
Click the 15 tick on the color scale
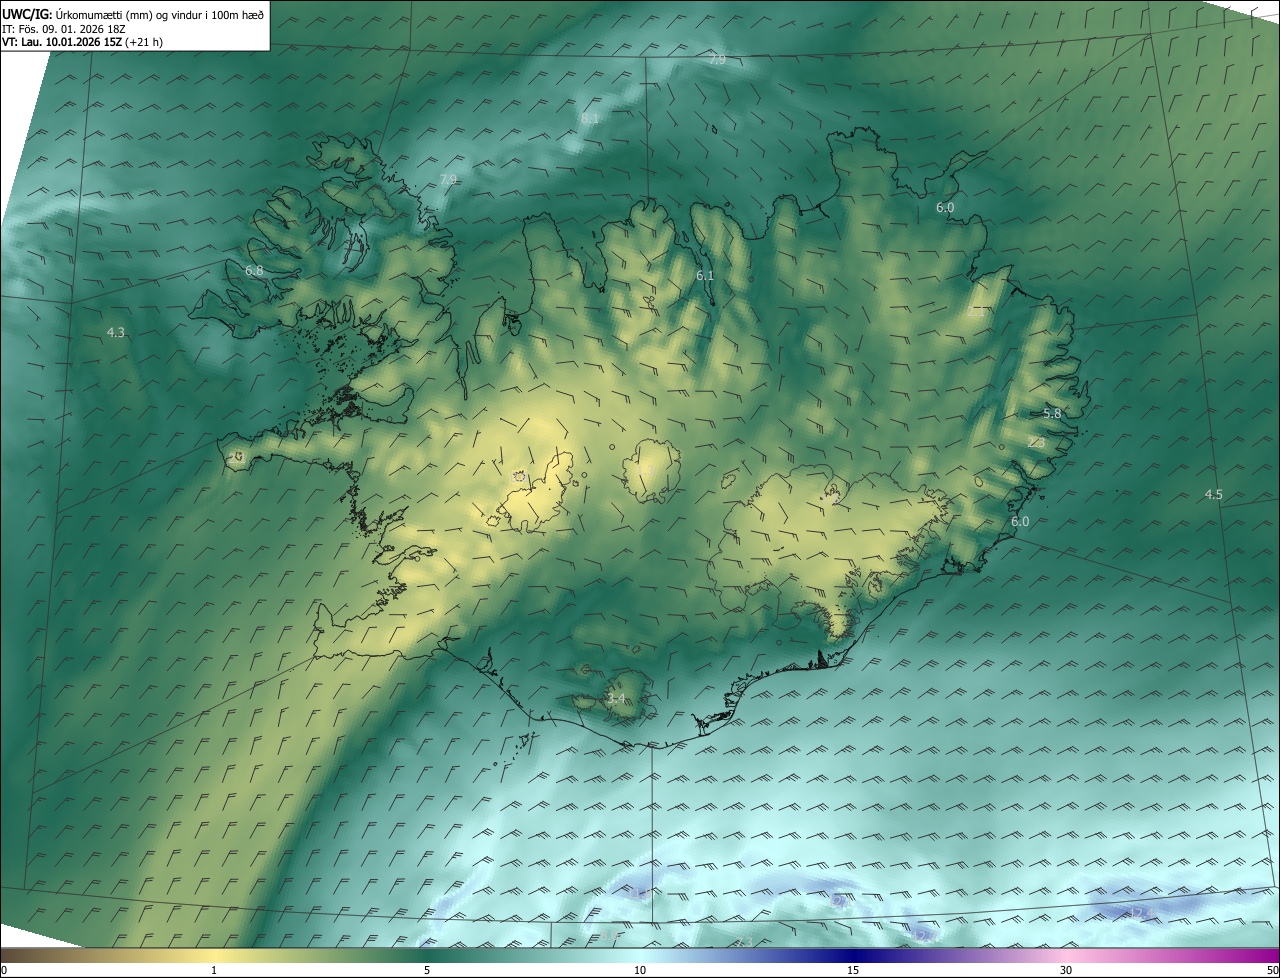pyautogui.click(x=853, y=970)
